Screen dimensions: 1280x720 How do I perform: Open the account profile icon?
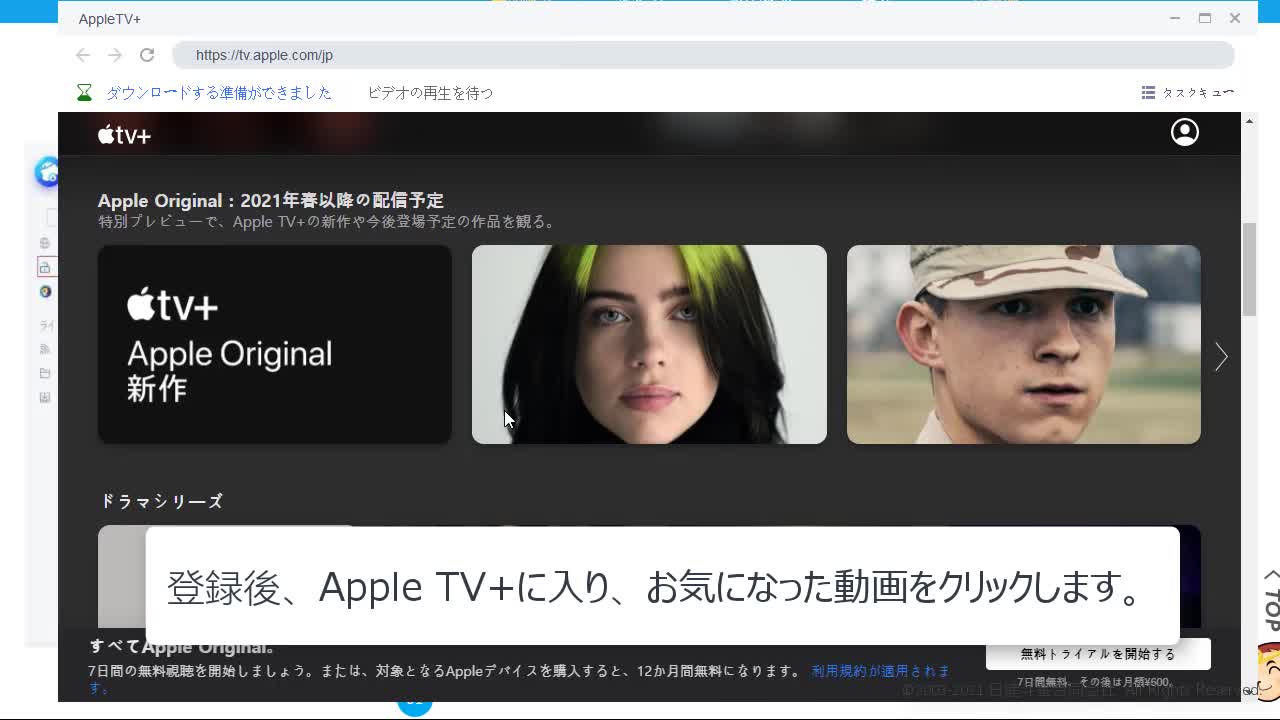[x=1185, y=132]
